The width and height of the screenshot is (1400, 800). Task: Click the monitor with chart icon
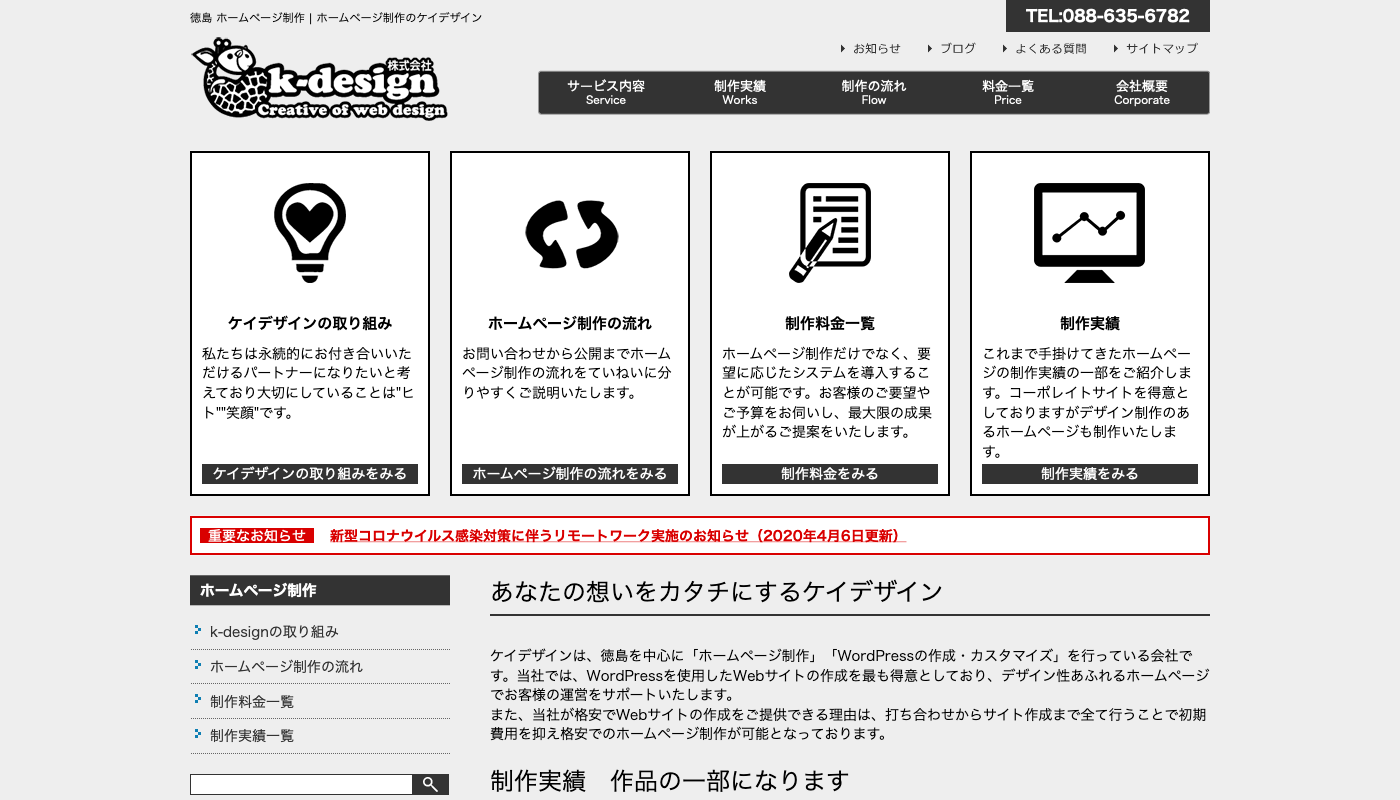click(x=1089, y=233)
